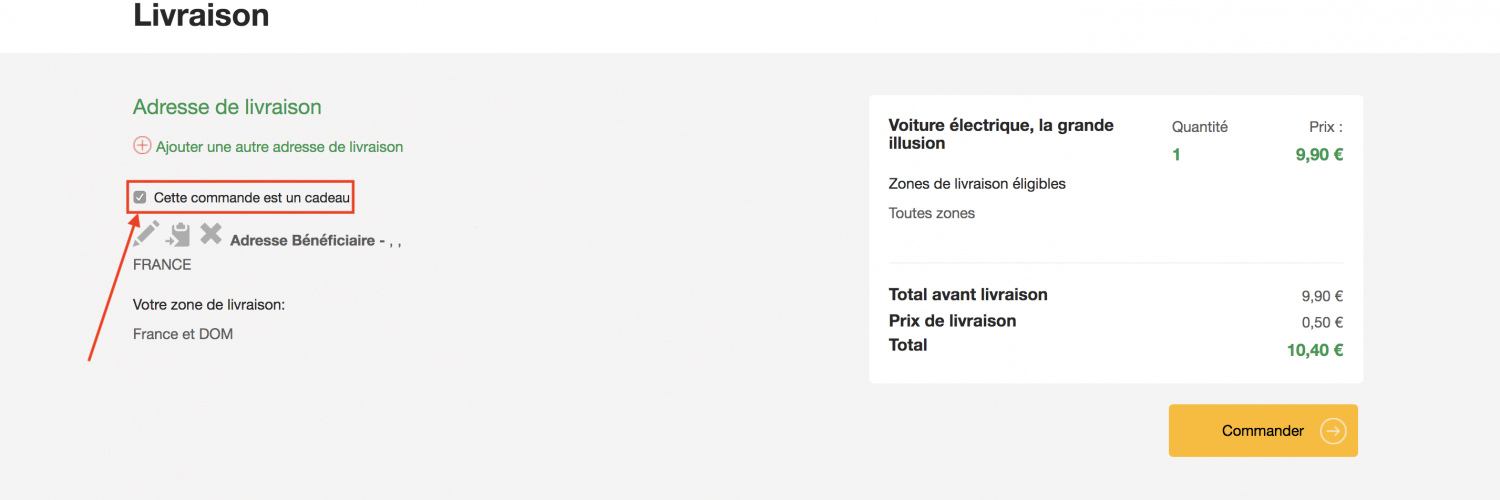Delete the address with the X icon
This screenshot has height=500, width=1500.
211,234
